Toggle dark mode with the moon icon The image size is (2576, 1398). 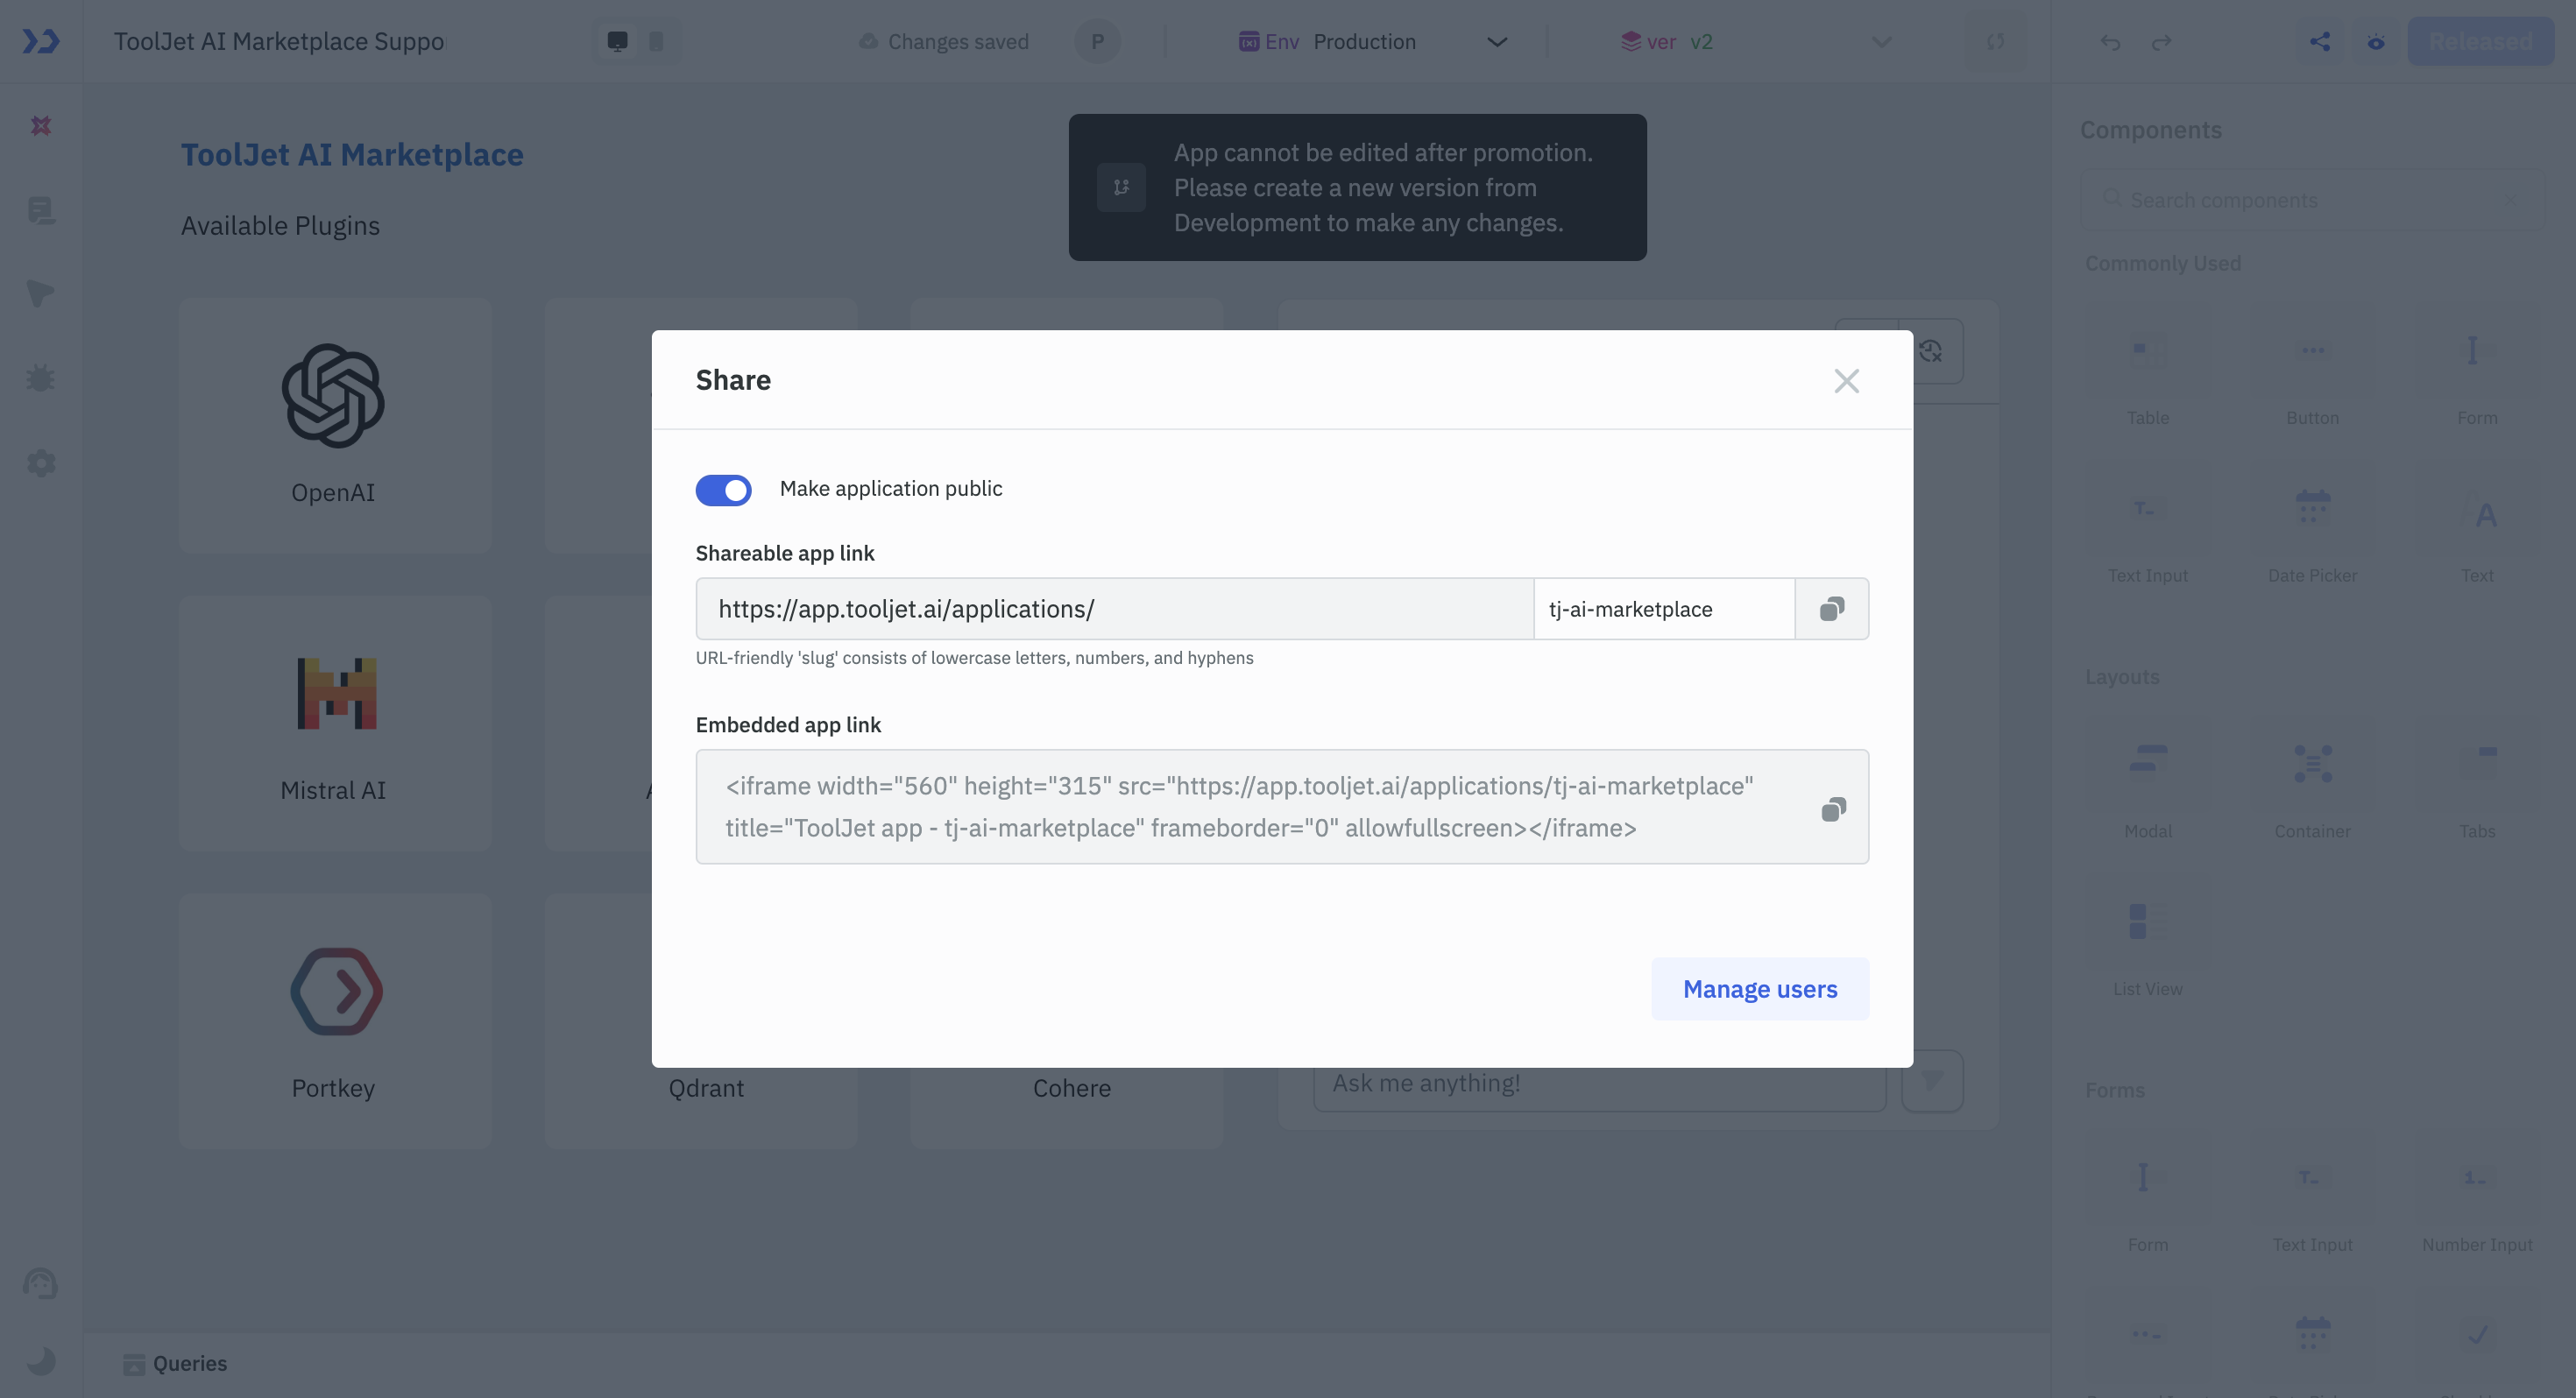42,1360
